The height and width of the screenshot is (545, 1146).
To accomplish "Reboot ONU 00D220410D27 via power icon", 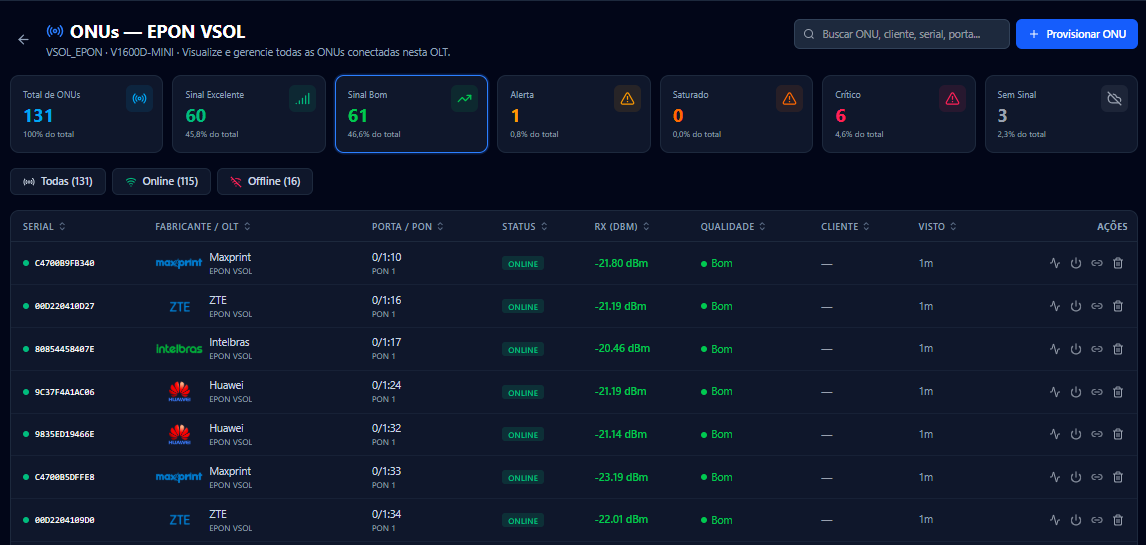I will click(x=1075, y=306).
